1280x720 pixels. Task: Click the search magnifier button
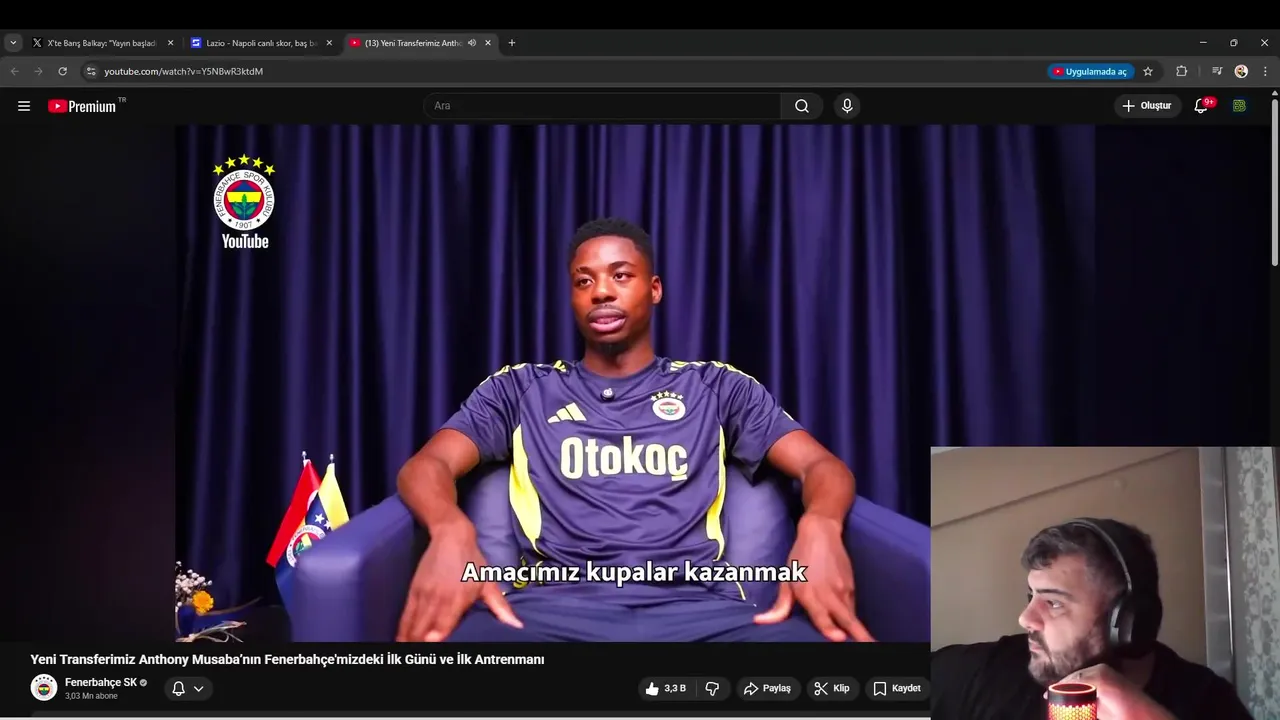point(802,106)
